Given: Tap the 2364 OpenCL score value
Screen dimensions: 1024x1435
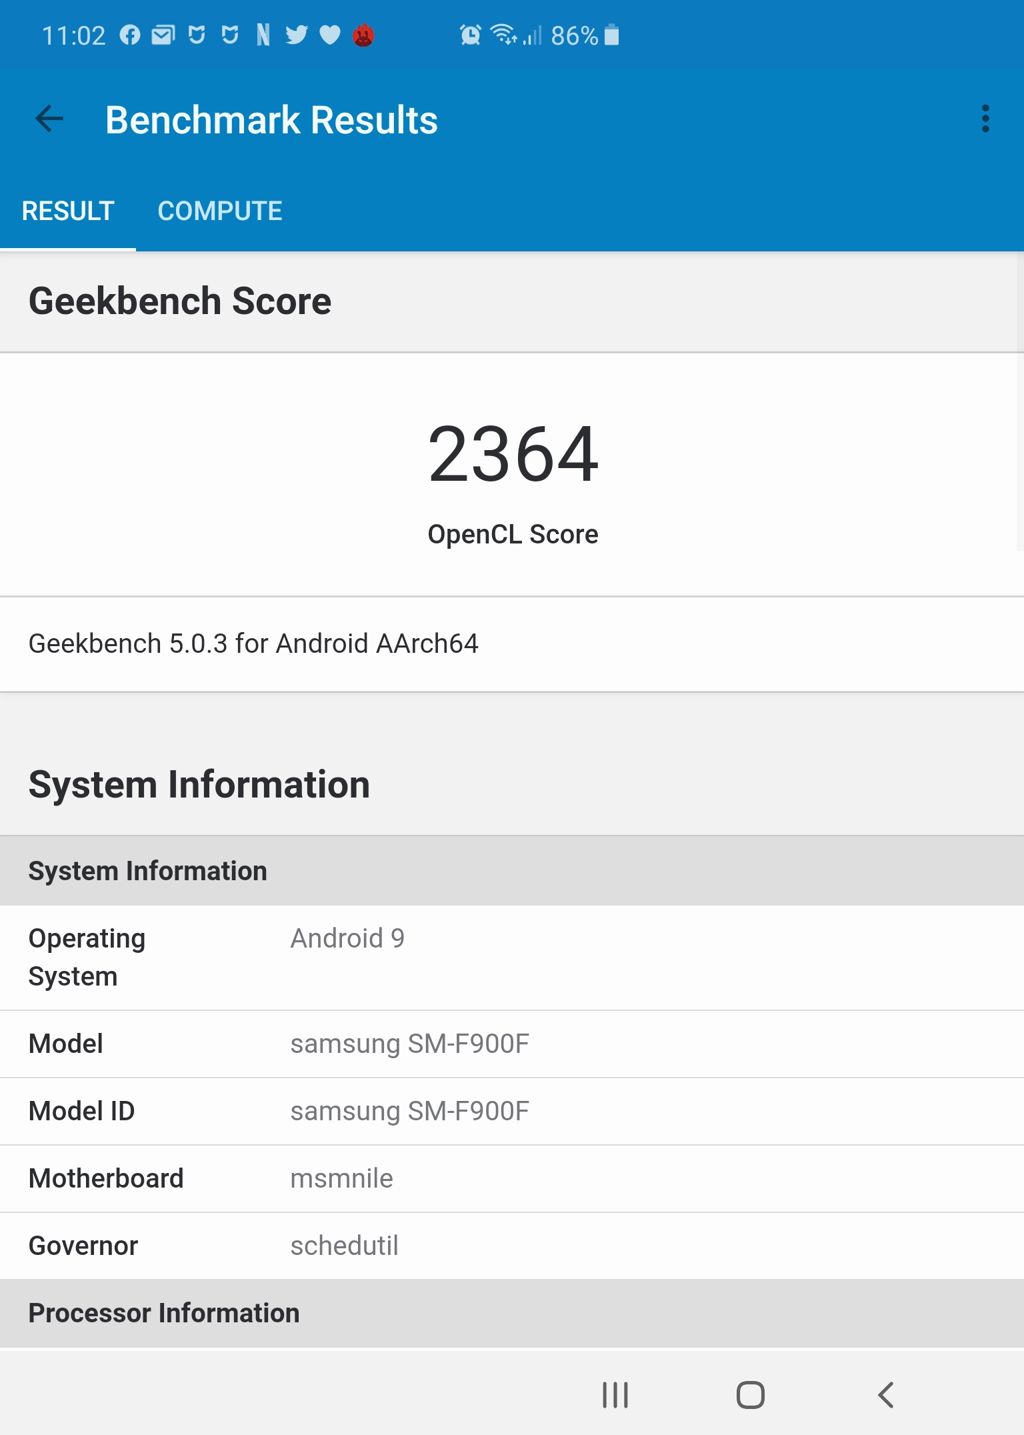Looking at the screenshot, I should pyautogui.click(x=513, y=454).
